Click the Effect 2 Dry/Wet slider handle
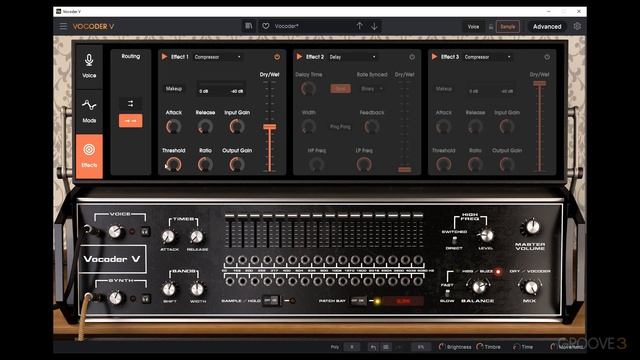Image resolution: width=640 pixels, height=360 pixels. coord(404,169)
